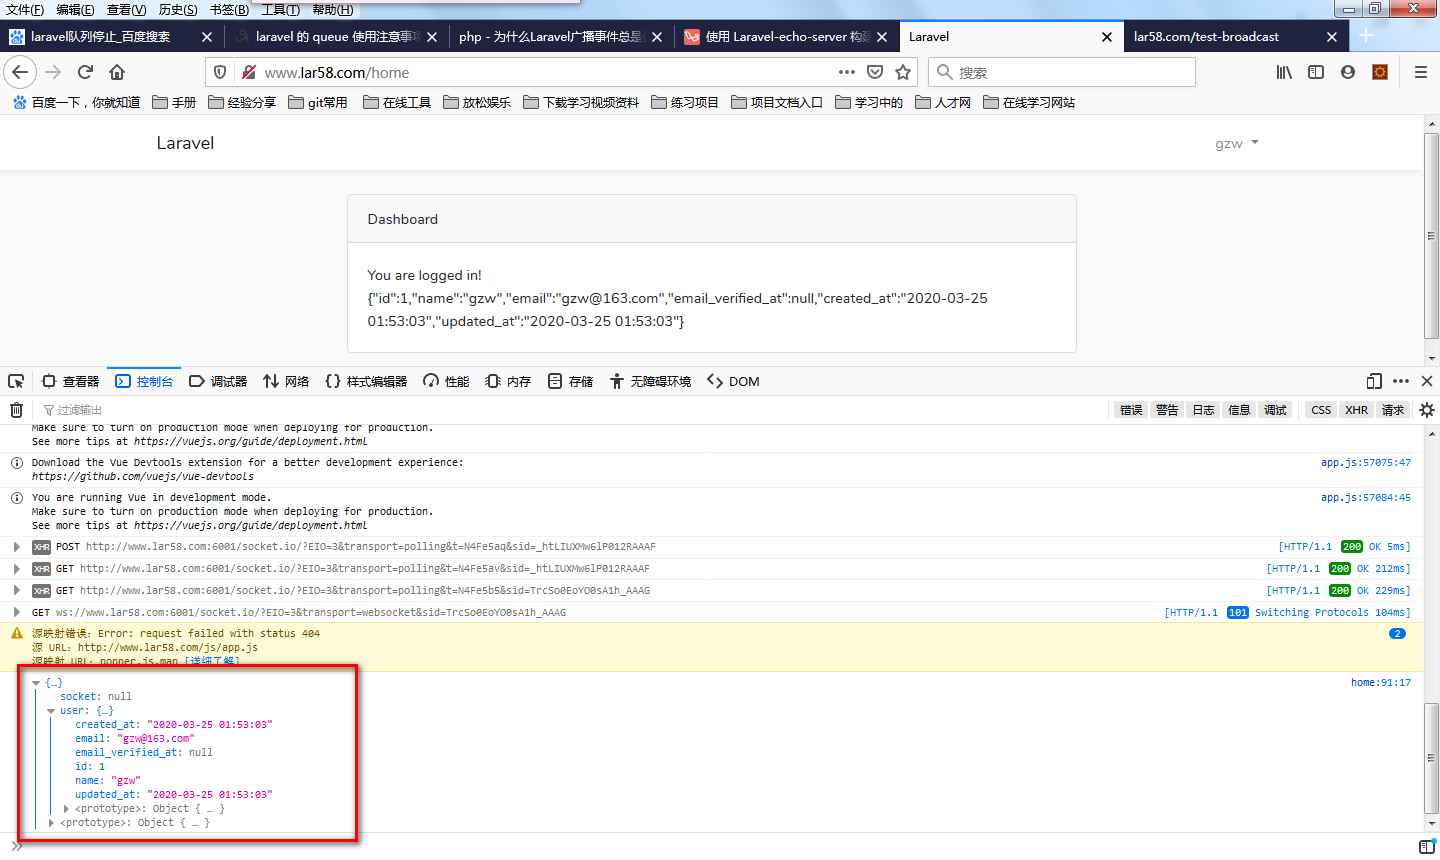Click inside the 搜索 search field

(x=1060, y=72)
